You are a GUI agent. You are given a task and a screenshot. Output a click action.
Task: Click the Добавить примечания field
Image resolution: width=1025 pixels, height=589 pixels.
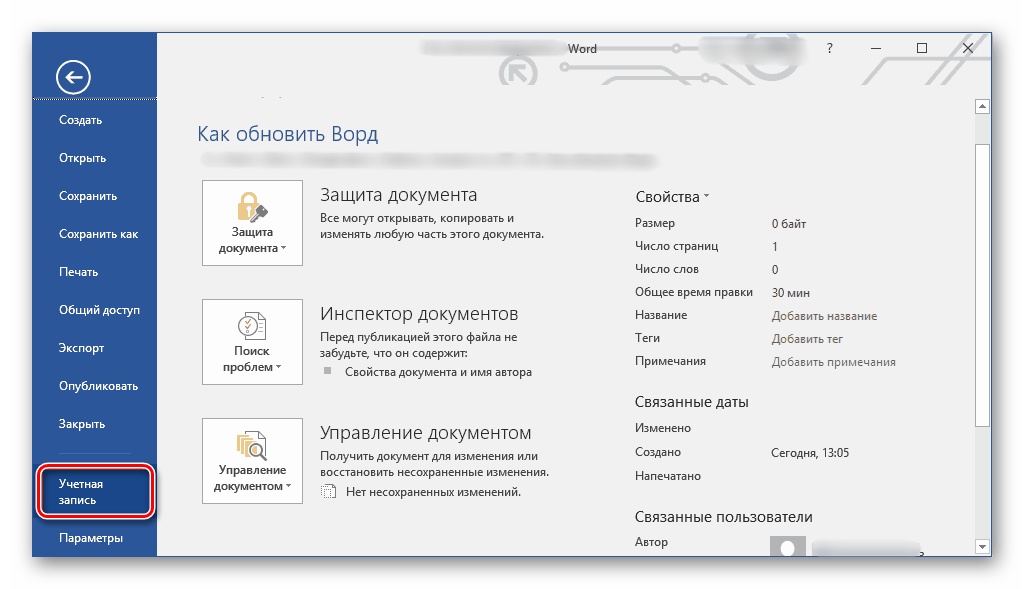(x=833, y=362)
